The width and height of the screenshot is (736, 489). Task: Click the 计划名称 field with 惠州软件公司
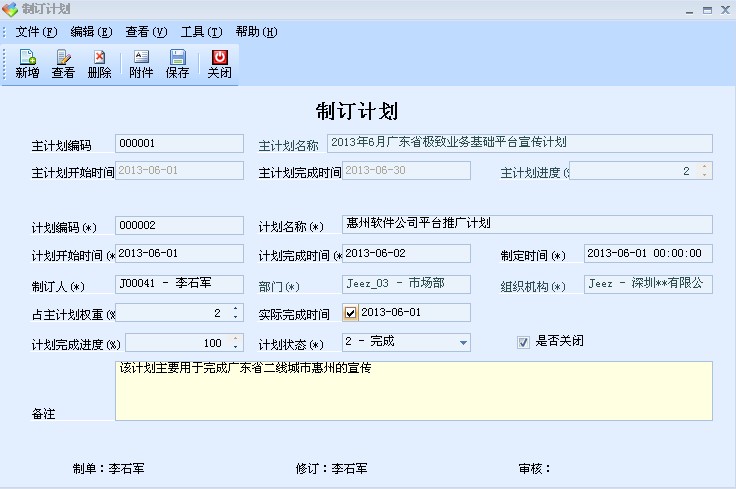point(528,224)
